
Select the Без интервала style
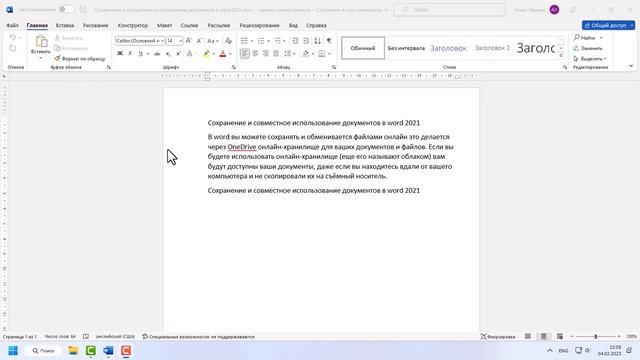click(406, 48)
